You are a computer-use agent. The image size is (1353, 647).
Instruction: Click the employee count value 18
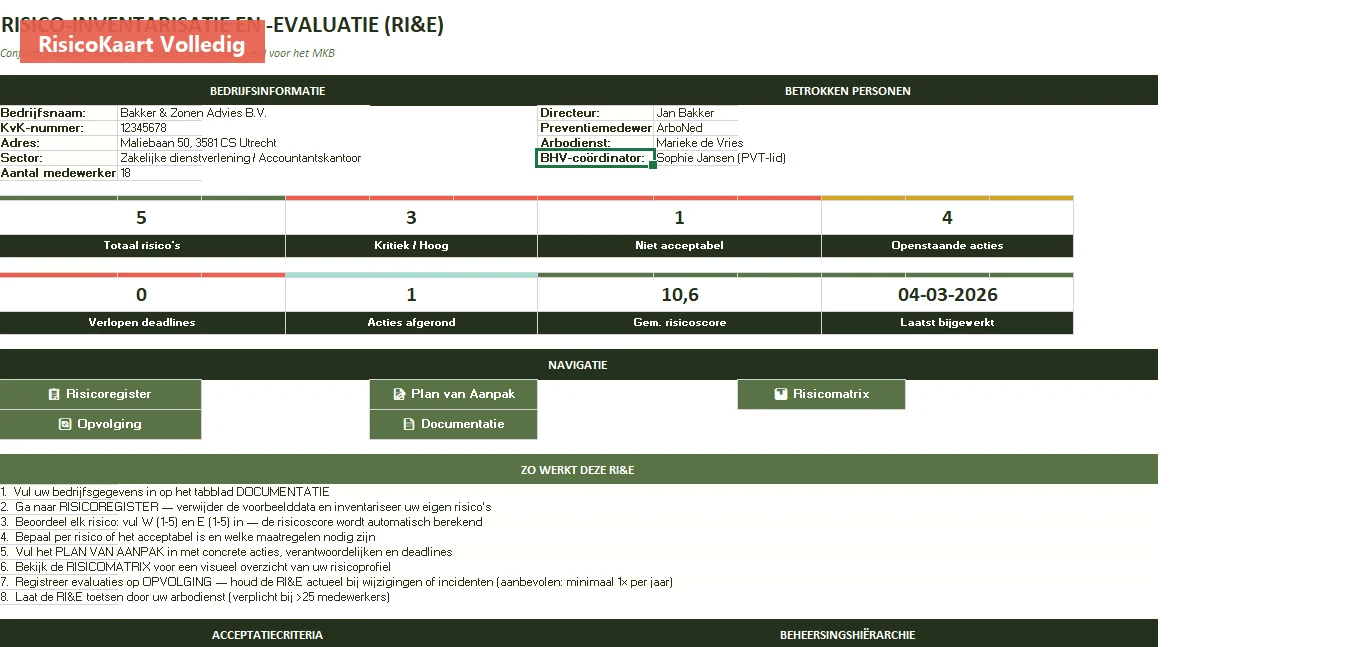point(126,173)
